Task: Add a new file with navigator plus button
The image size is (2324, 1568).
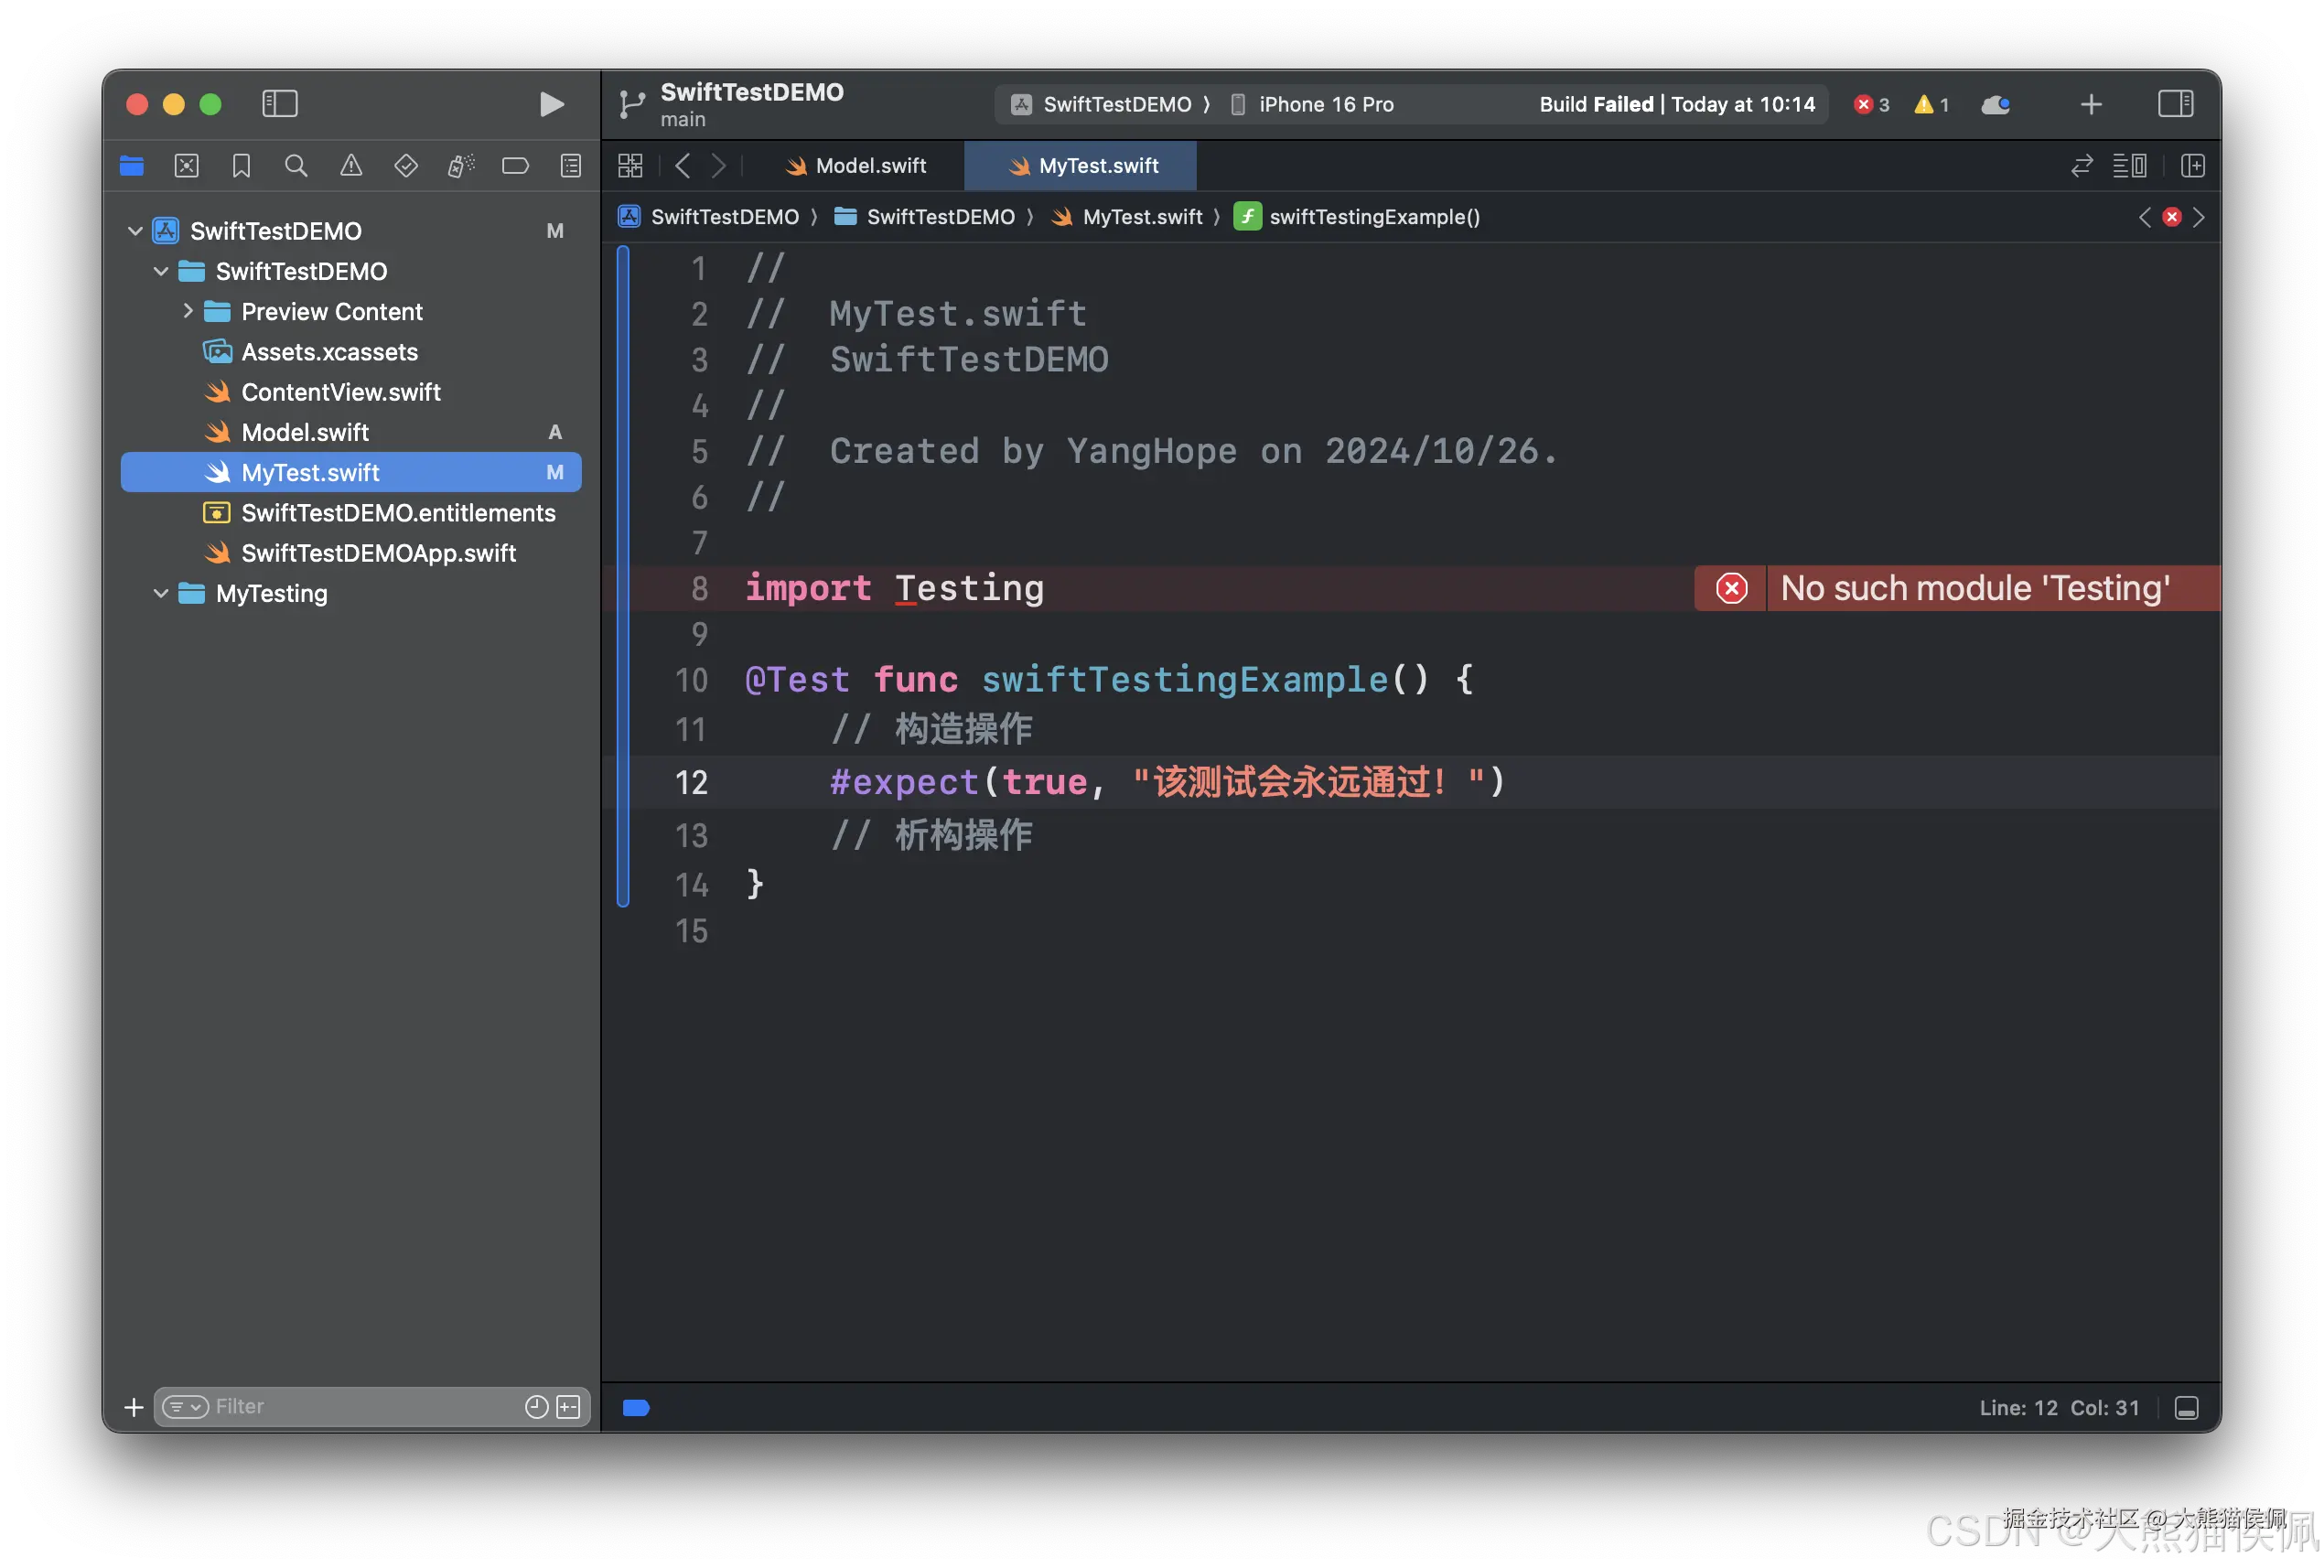Action: click(134, 1407)
